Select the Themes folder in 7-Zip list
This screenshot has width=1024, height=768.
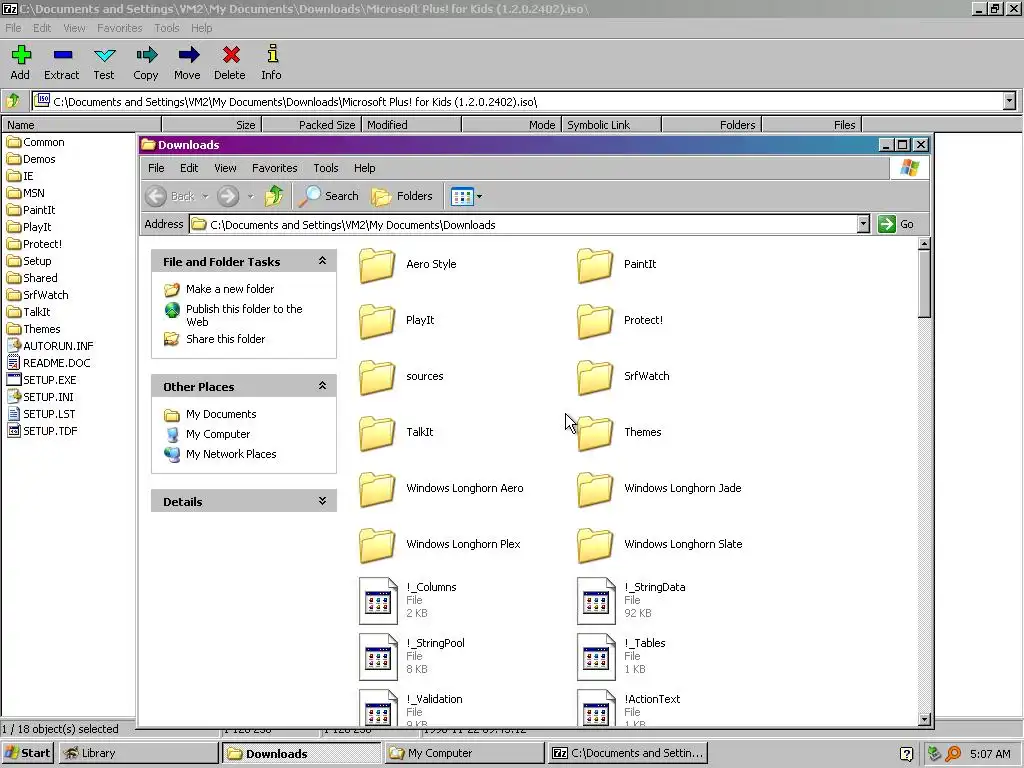34,329
